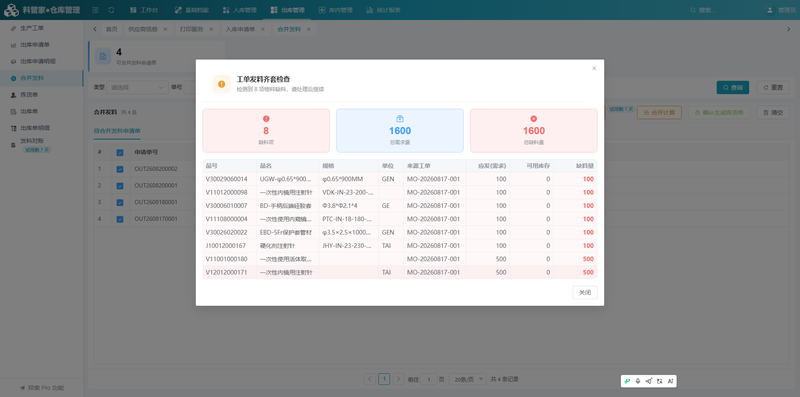Click the refresh icon in top bar
This screenshot has height=397, width=800.
[x=111, y=10]
